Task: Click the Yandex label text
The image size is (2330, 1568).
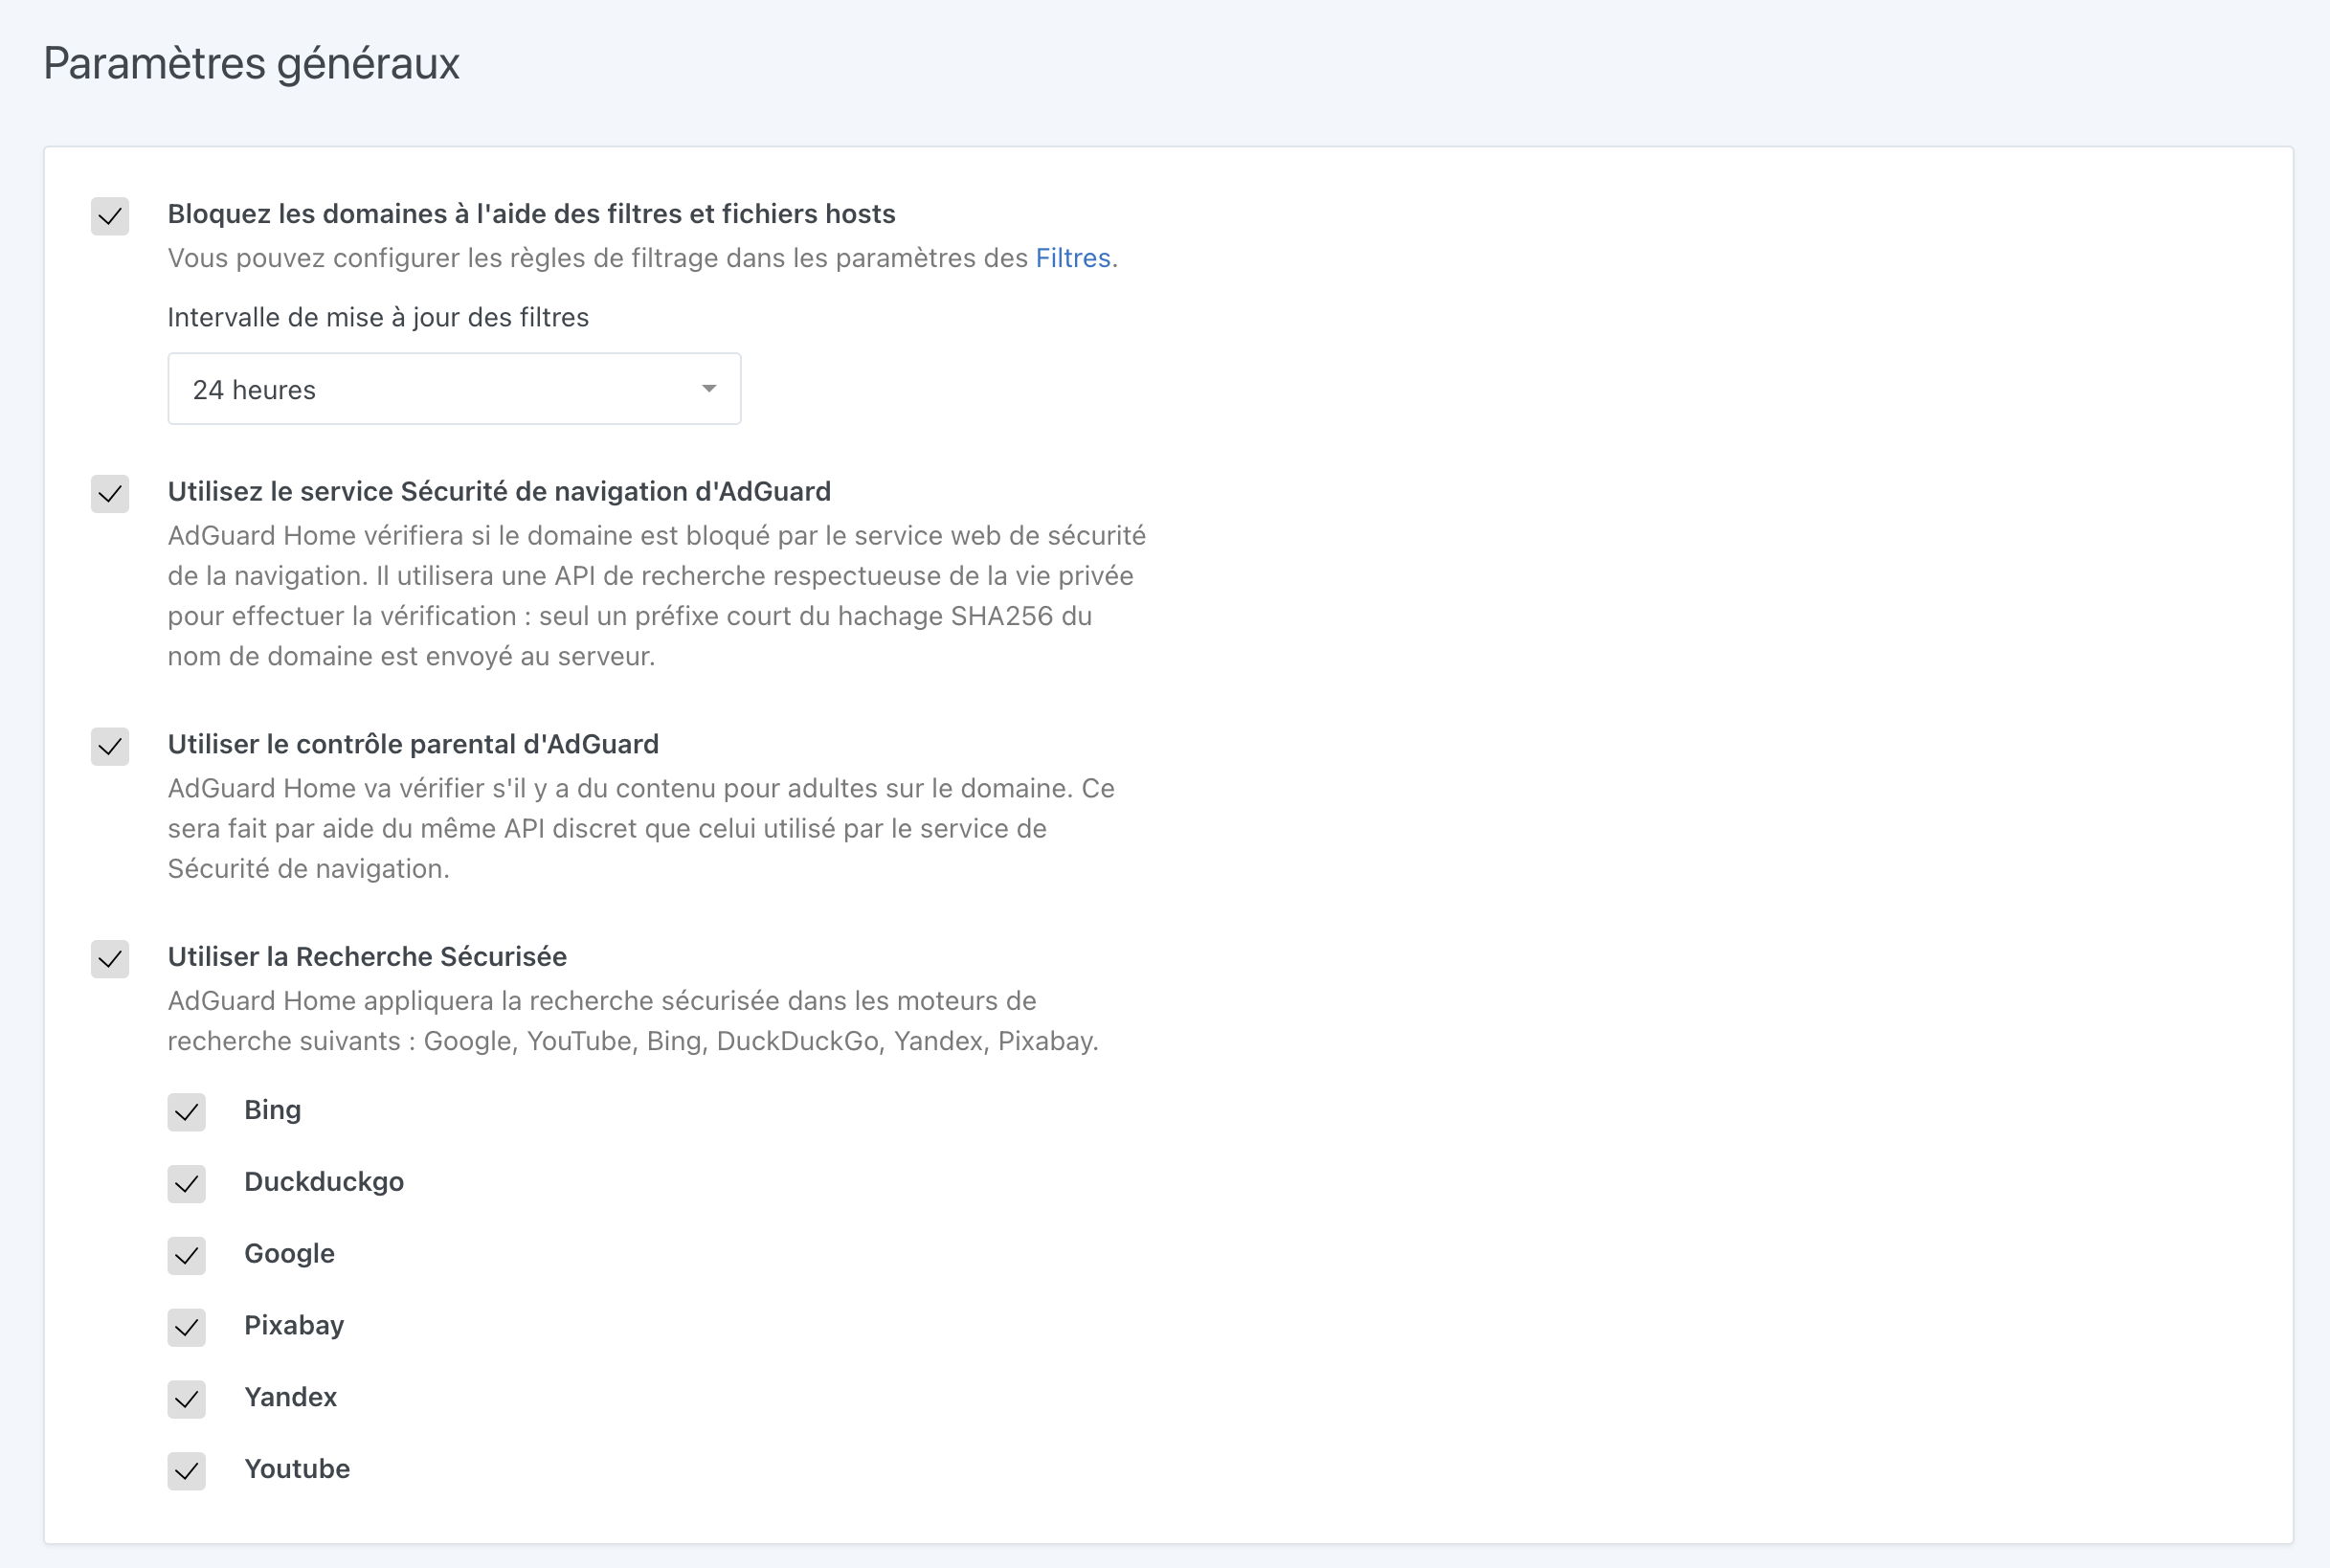Action: click(x=290, y=1397)
